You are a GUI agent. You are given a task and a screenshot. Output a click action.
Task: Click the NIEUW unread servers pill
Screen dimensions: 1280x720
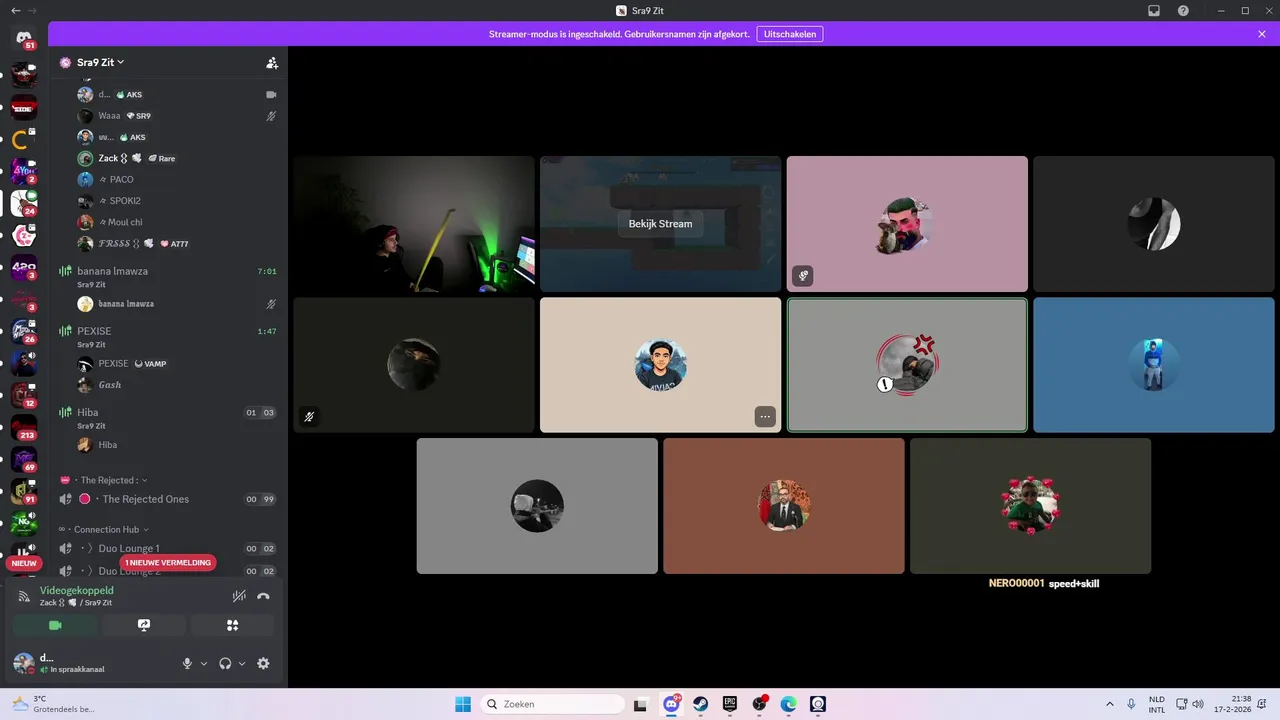pos(24,563)
